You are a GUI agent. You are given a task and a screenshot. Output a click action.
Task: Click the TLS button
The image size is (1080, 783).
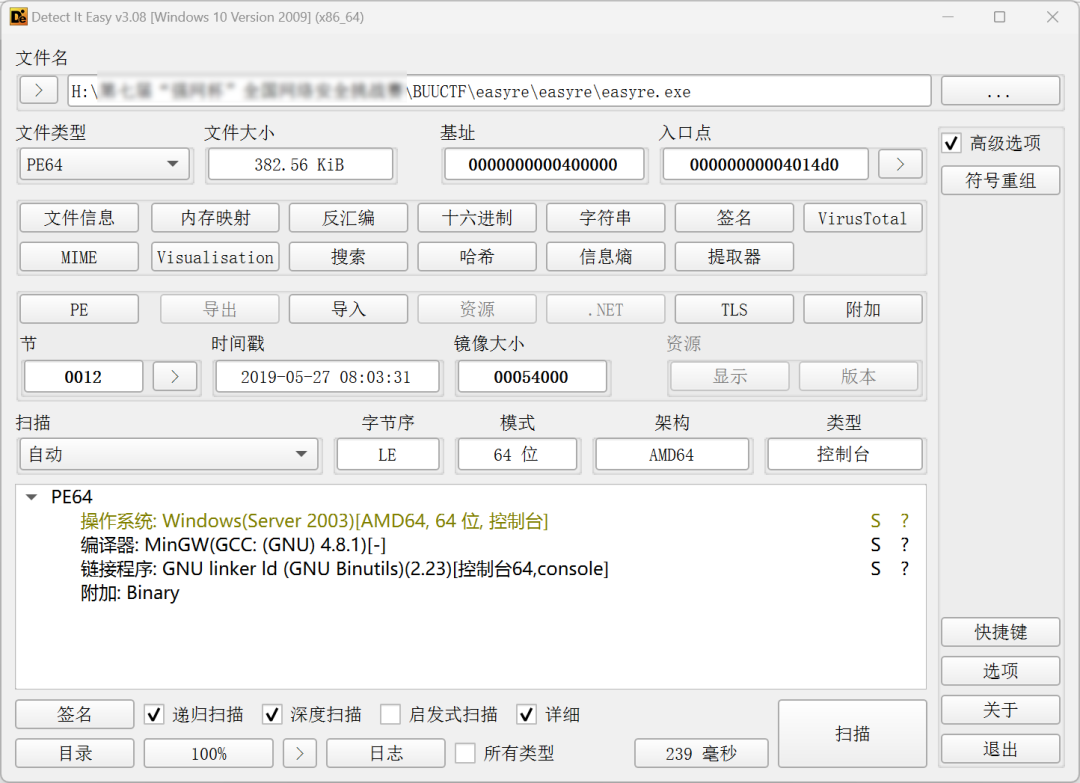(734, 309)
